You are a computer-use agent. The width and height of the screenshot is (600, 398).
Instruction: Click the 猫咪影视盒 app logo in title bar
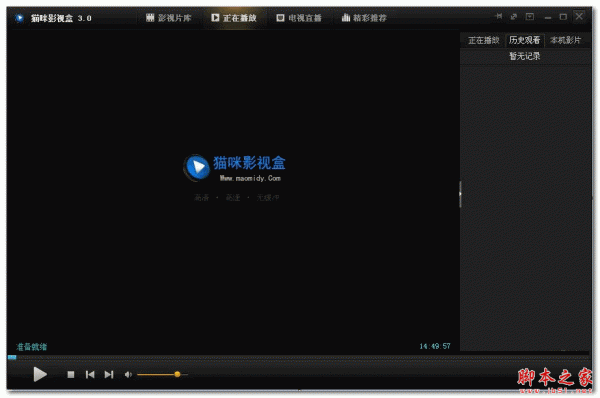tap(19, 18)
